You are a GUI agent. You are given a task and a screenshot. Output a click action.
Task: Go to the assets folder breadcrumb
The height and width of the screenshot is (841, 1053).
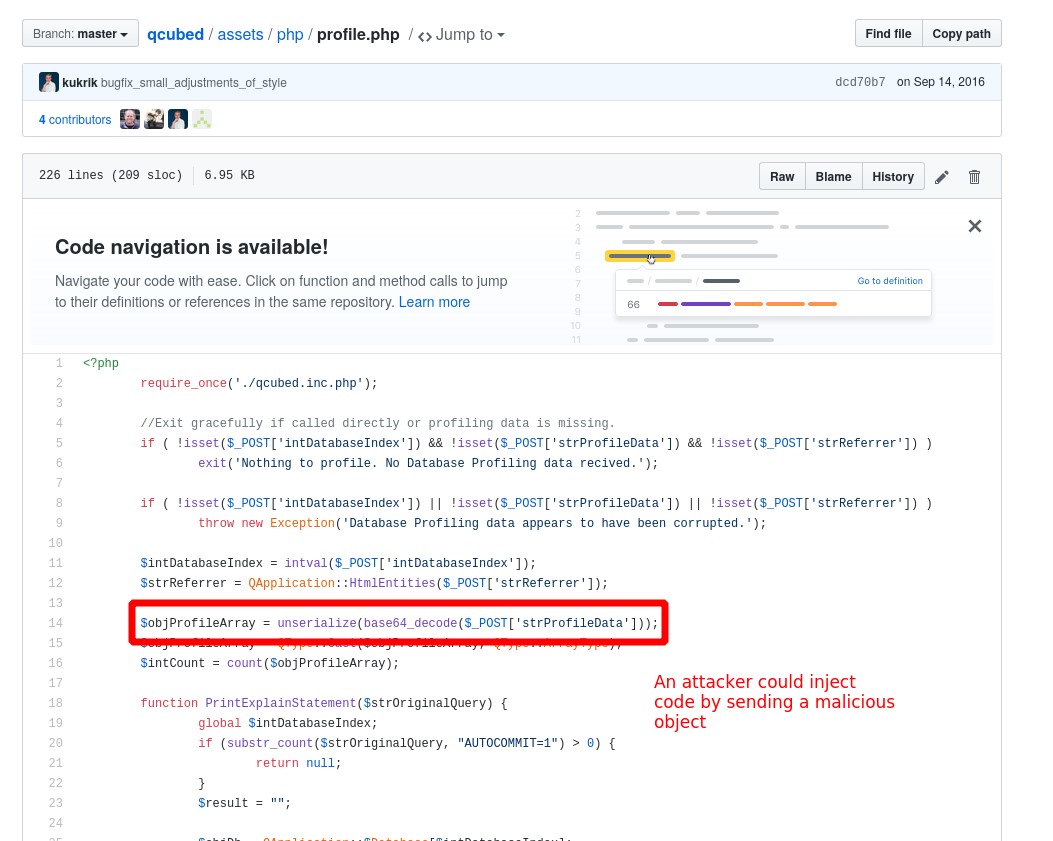point(240,34)
